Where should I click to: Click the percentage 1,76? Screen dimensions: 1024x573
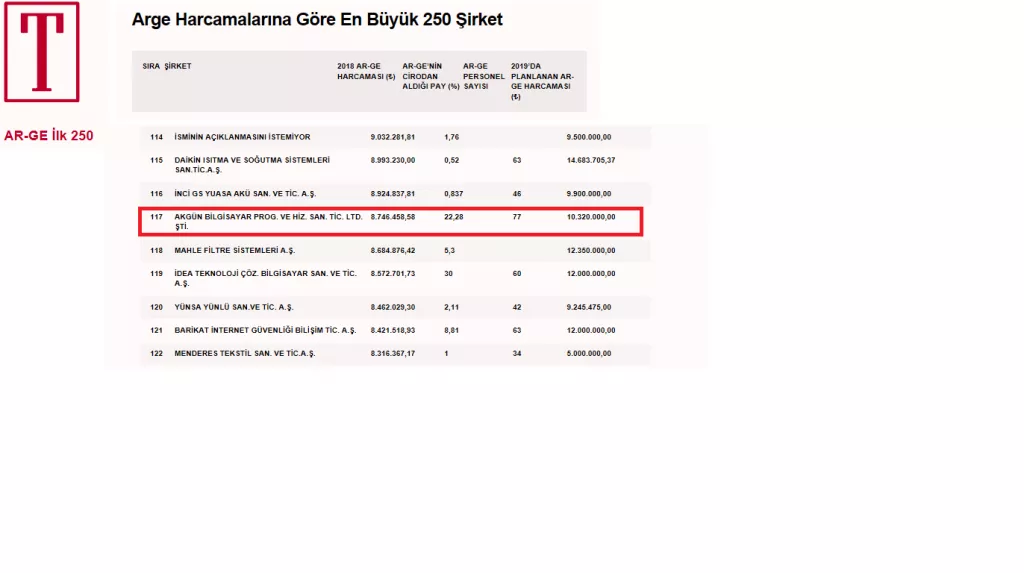point(451,137)
